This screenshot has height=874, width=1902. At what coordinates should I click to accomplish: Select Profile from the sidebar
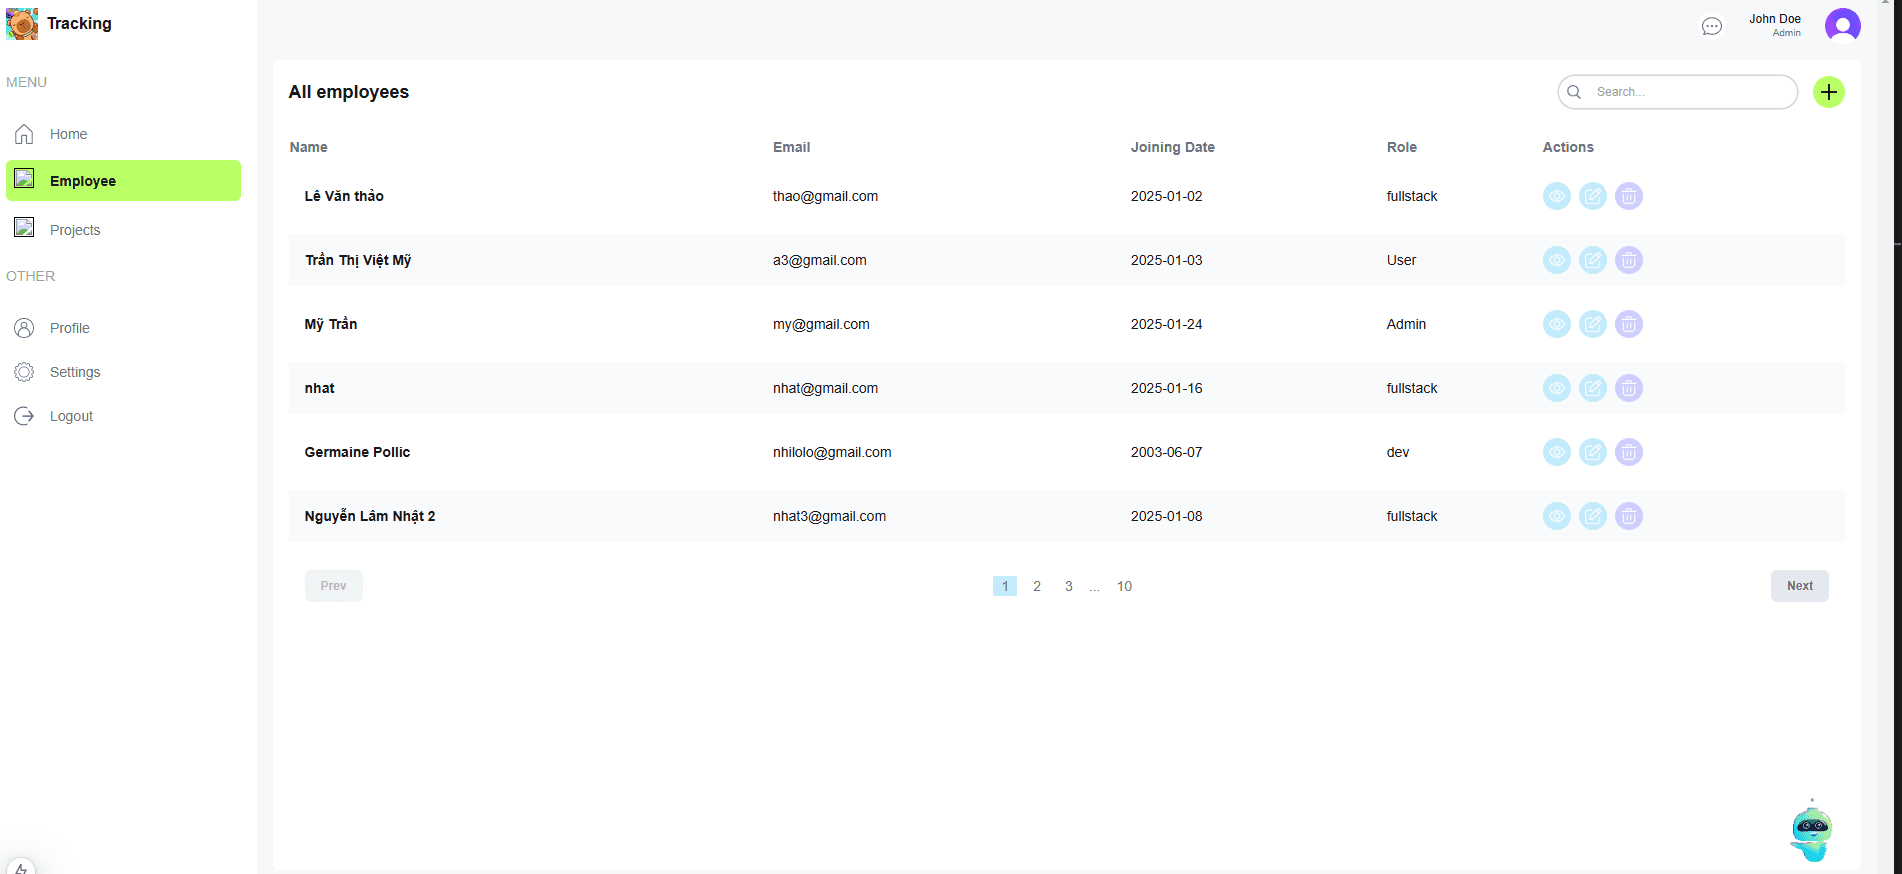pos(70,328)
